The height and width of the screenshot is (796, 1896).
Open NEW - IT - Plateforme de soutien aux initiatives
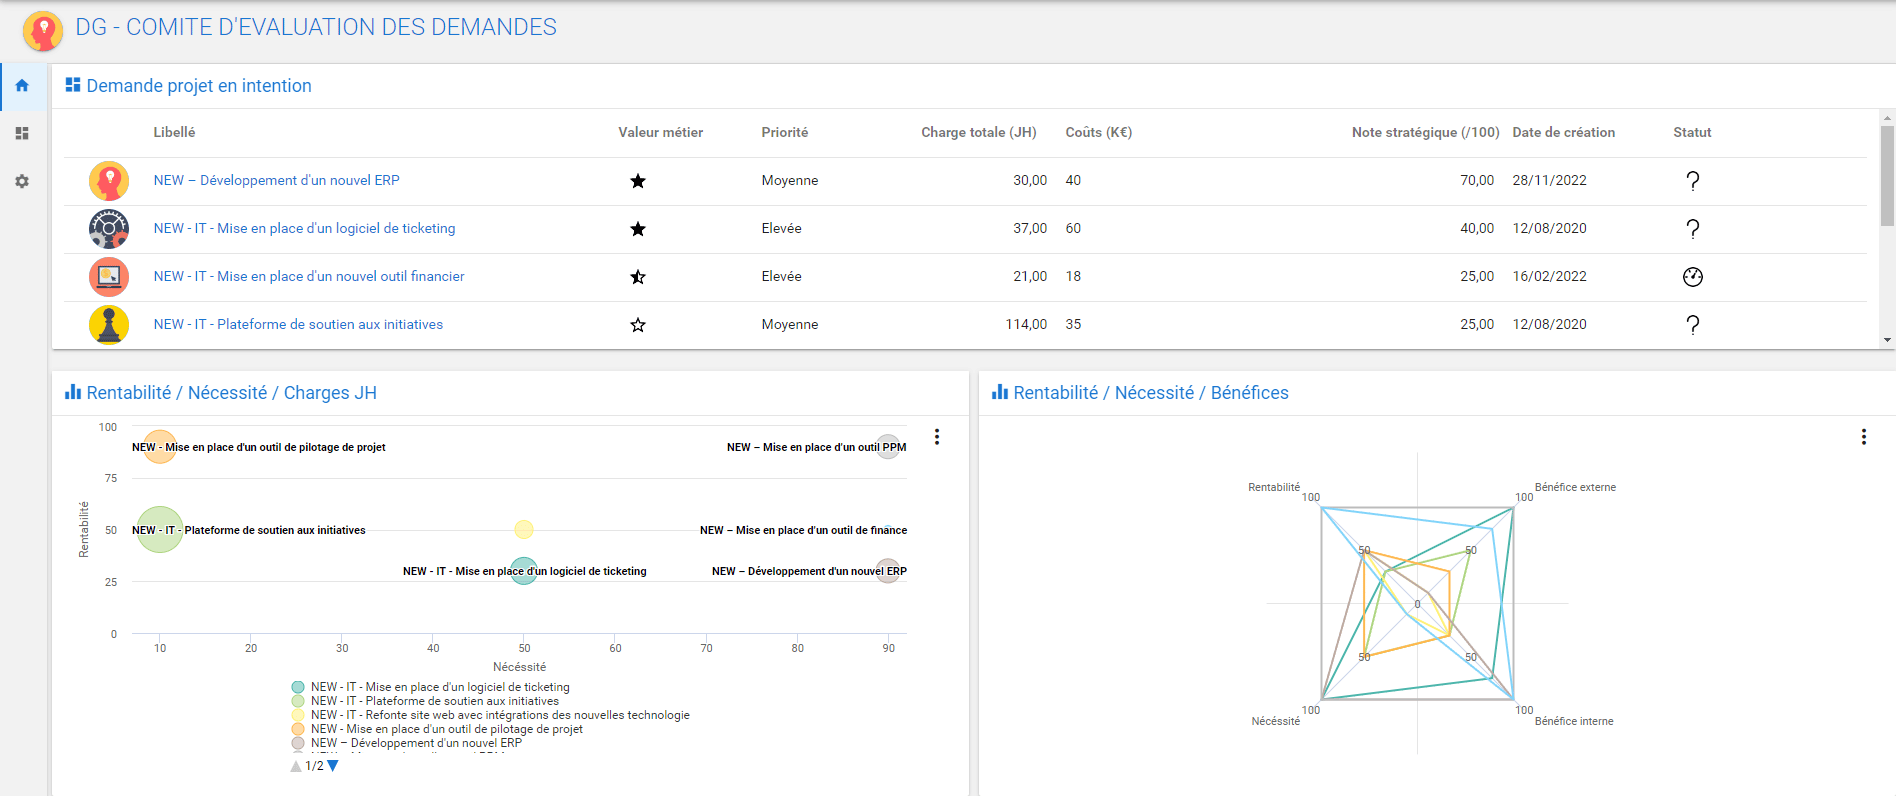click(298, 324)
